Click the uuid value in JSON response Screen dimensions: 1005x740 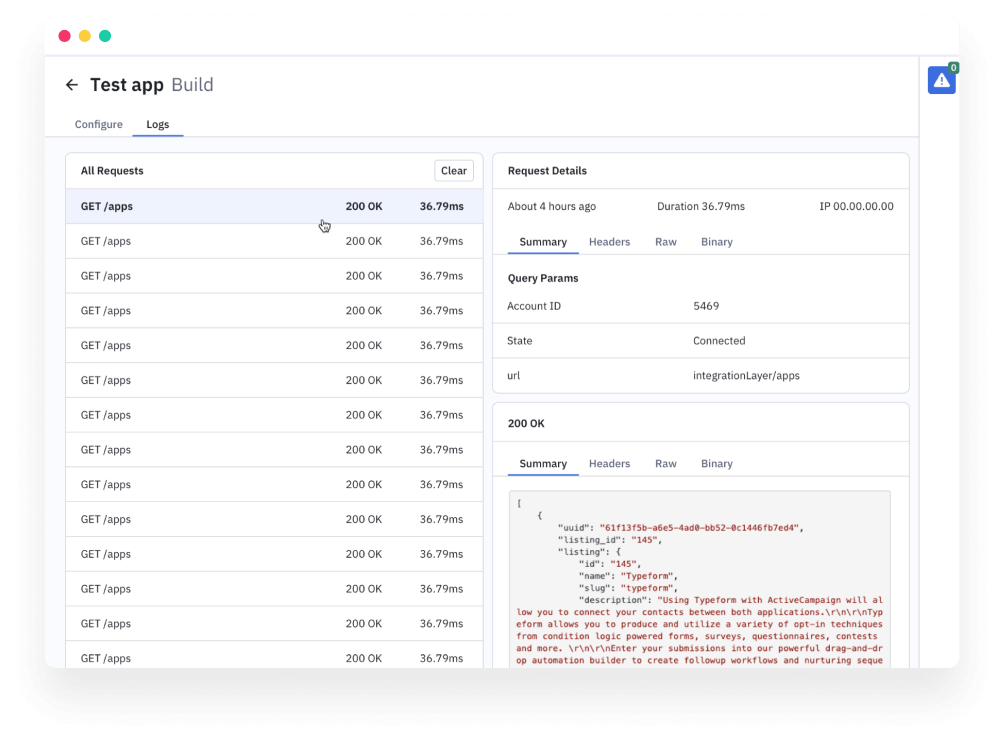(x=699, y=528)
